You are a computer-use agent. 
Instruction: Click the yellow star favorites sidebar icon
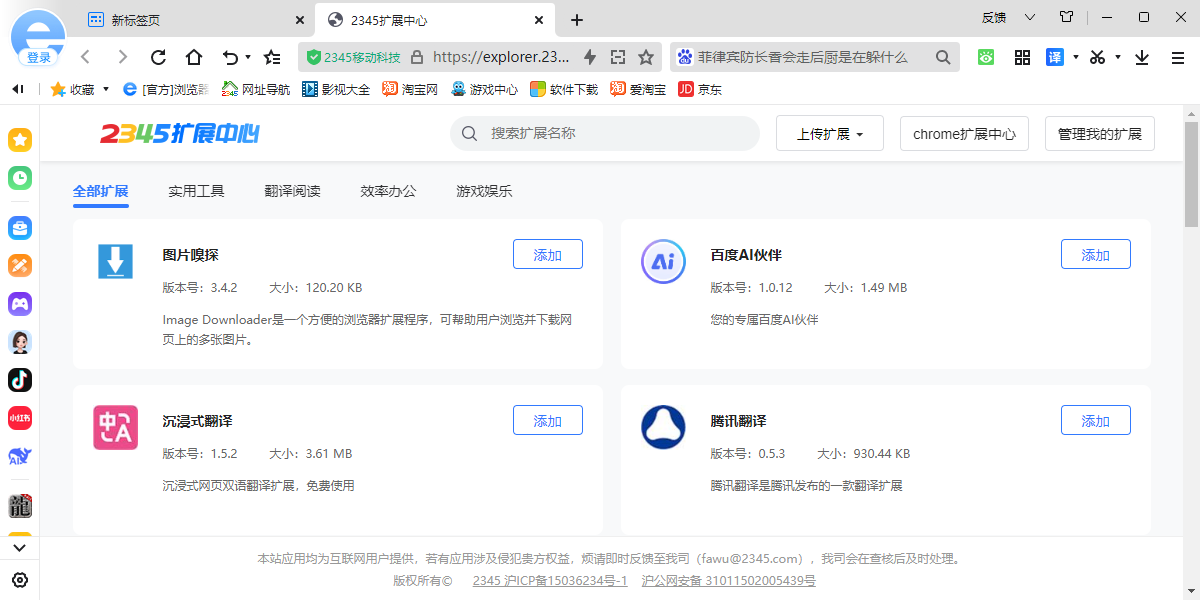pyautogui.click(x=20, y=140)
